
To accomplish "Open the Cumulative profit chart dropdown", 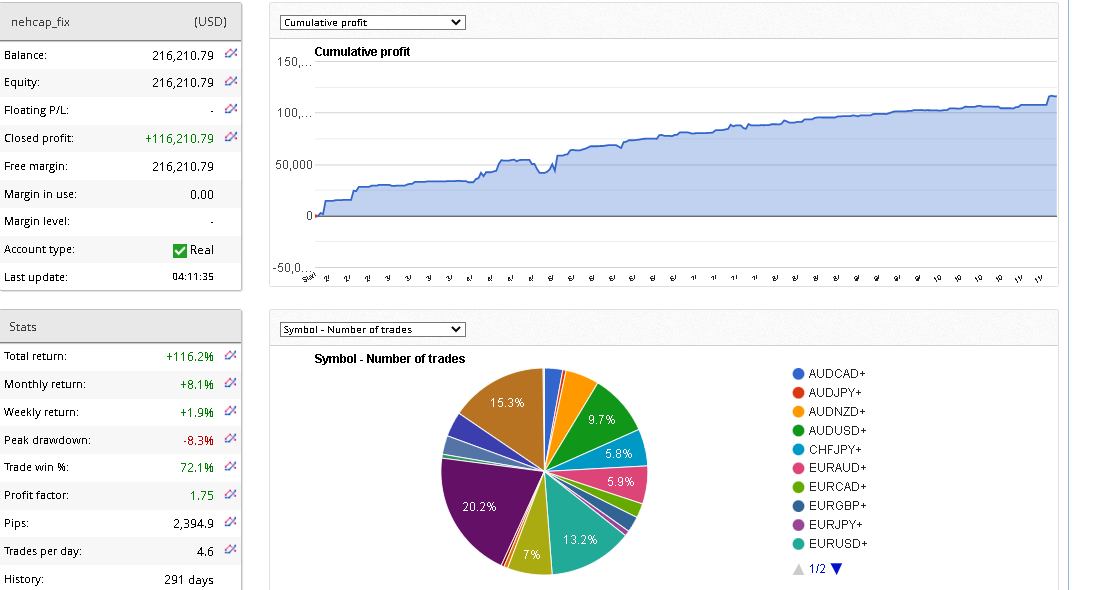I will tap(372, 22).
